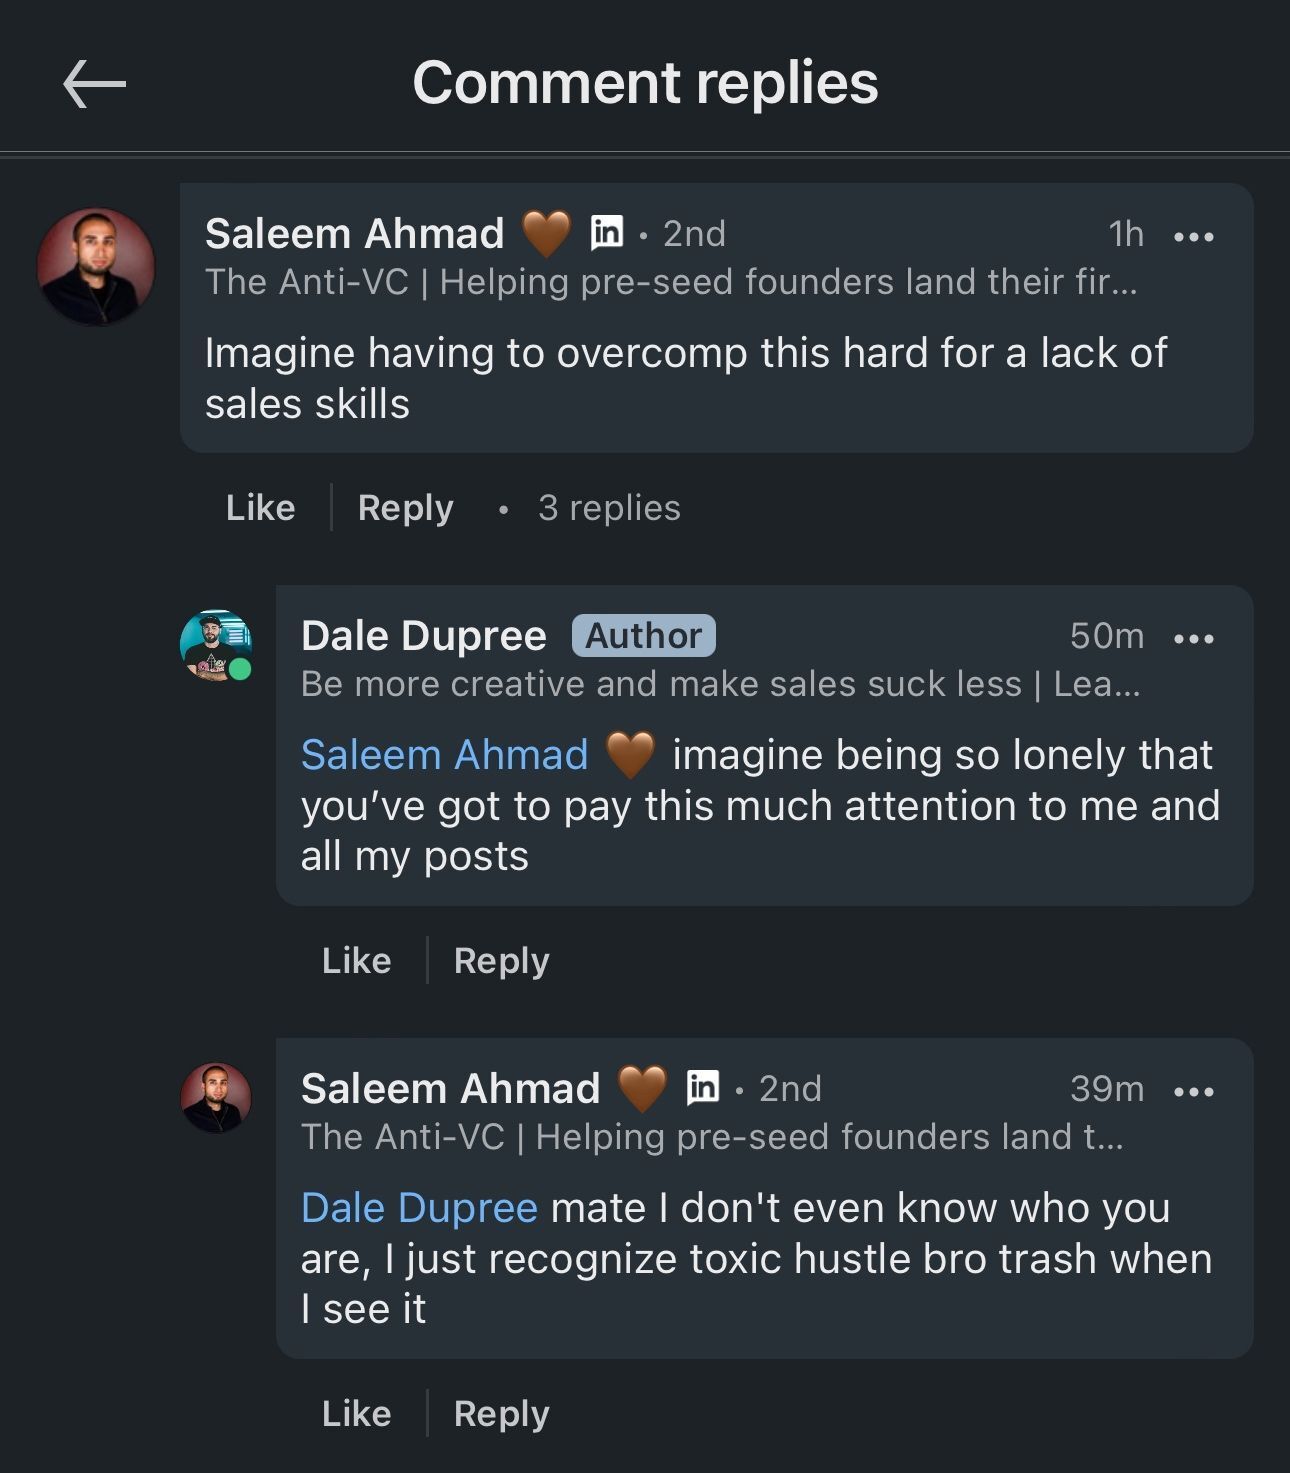Open options menu on Dale Dupree's reply
The image size is (1290, 1473).
pos(1193,638)
